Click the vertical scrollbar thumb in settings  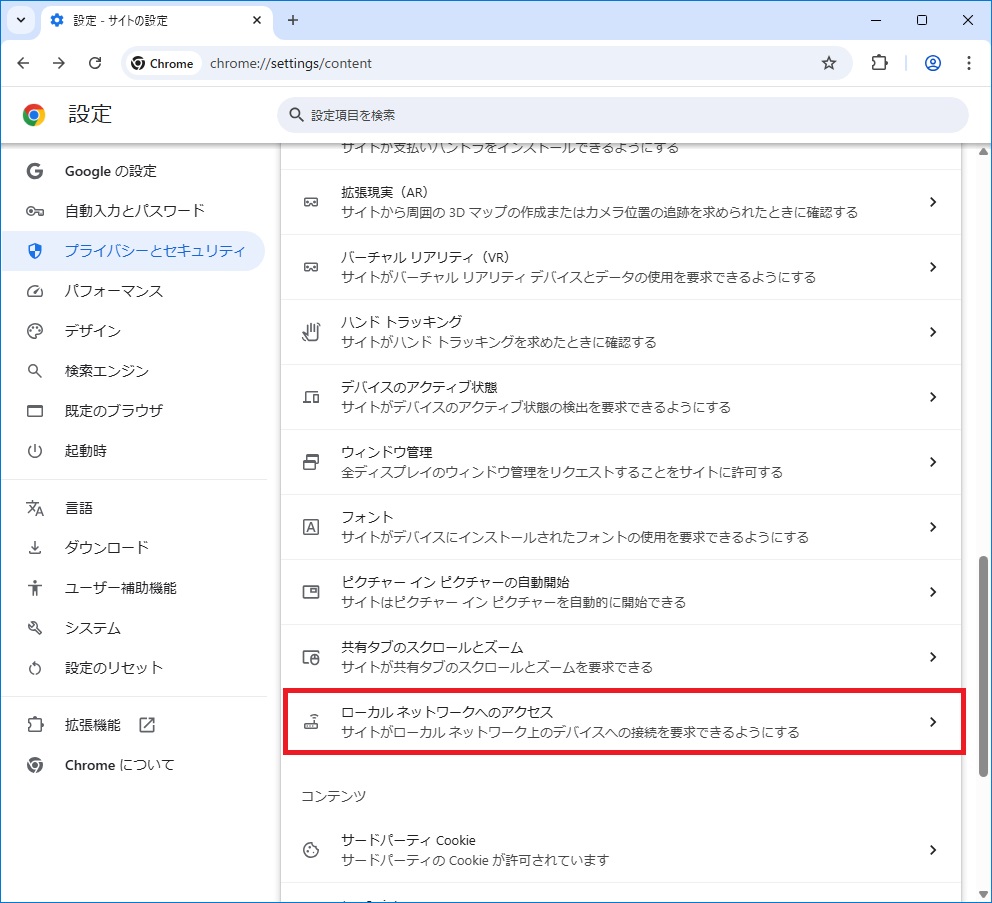(983, 665)
